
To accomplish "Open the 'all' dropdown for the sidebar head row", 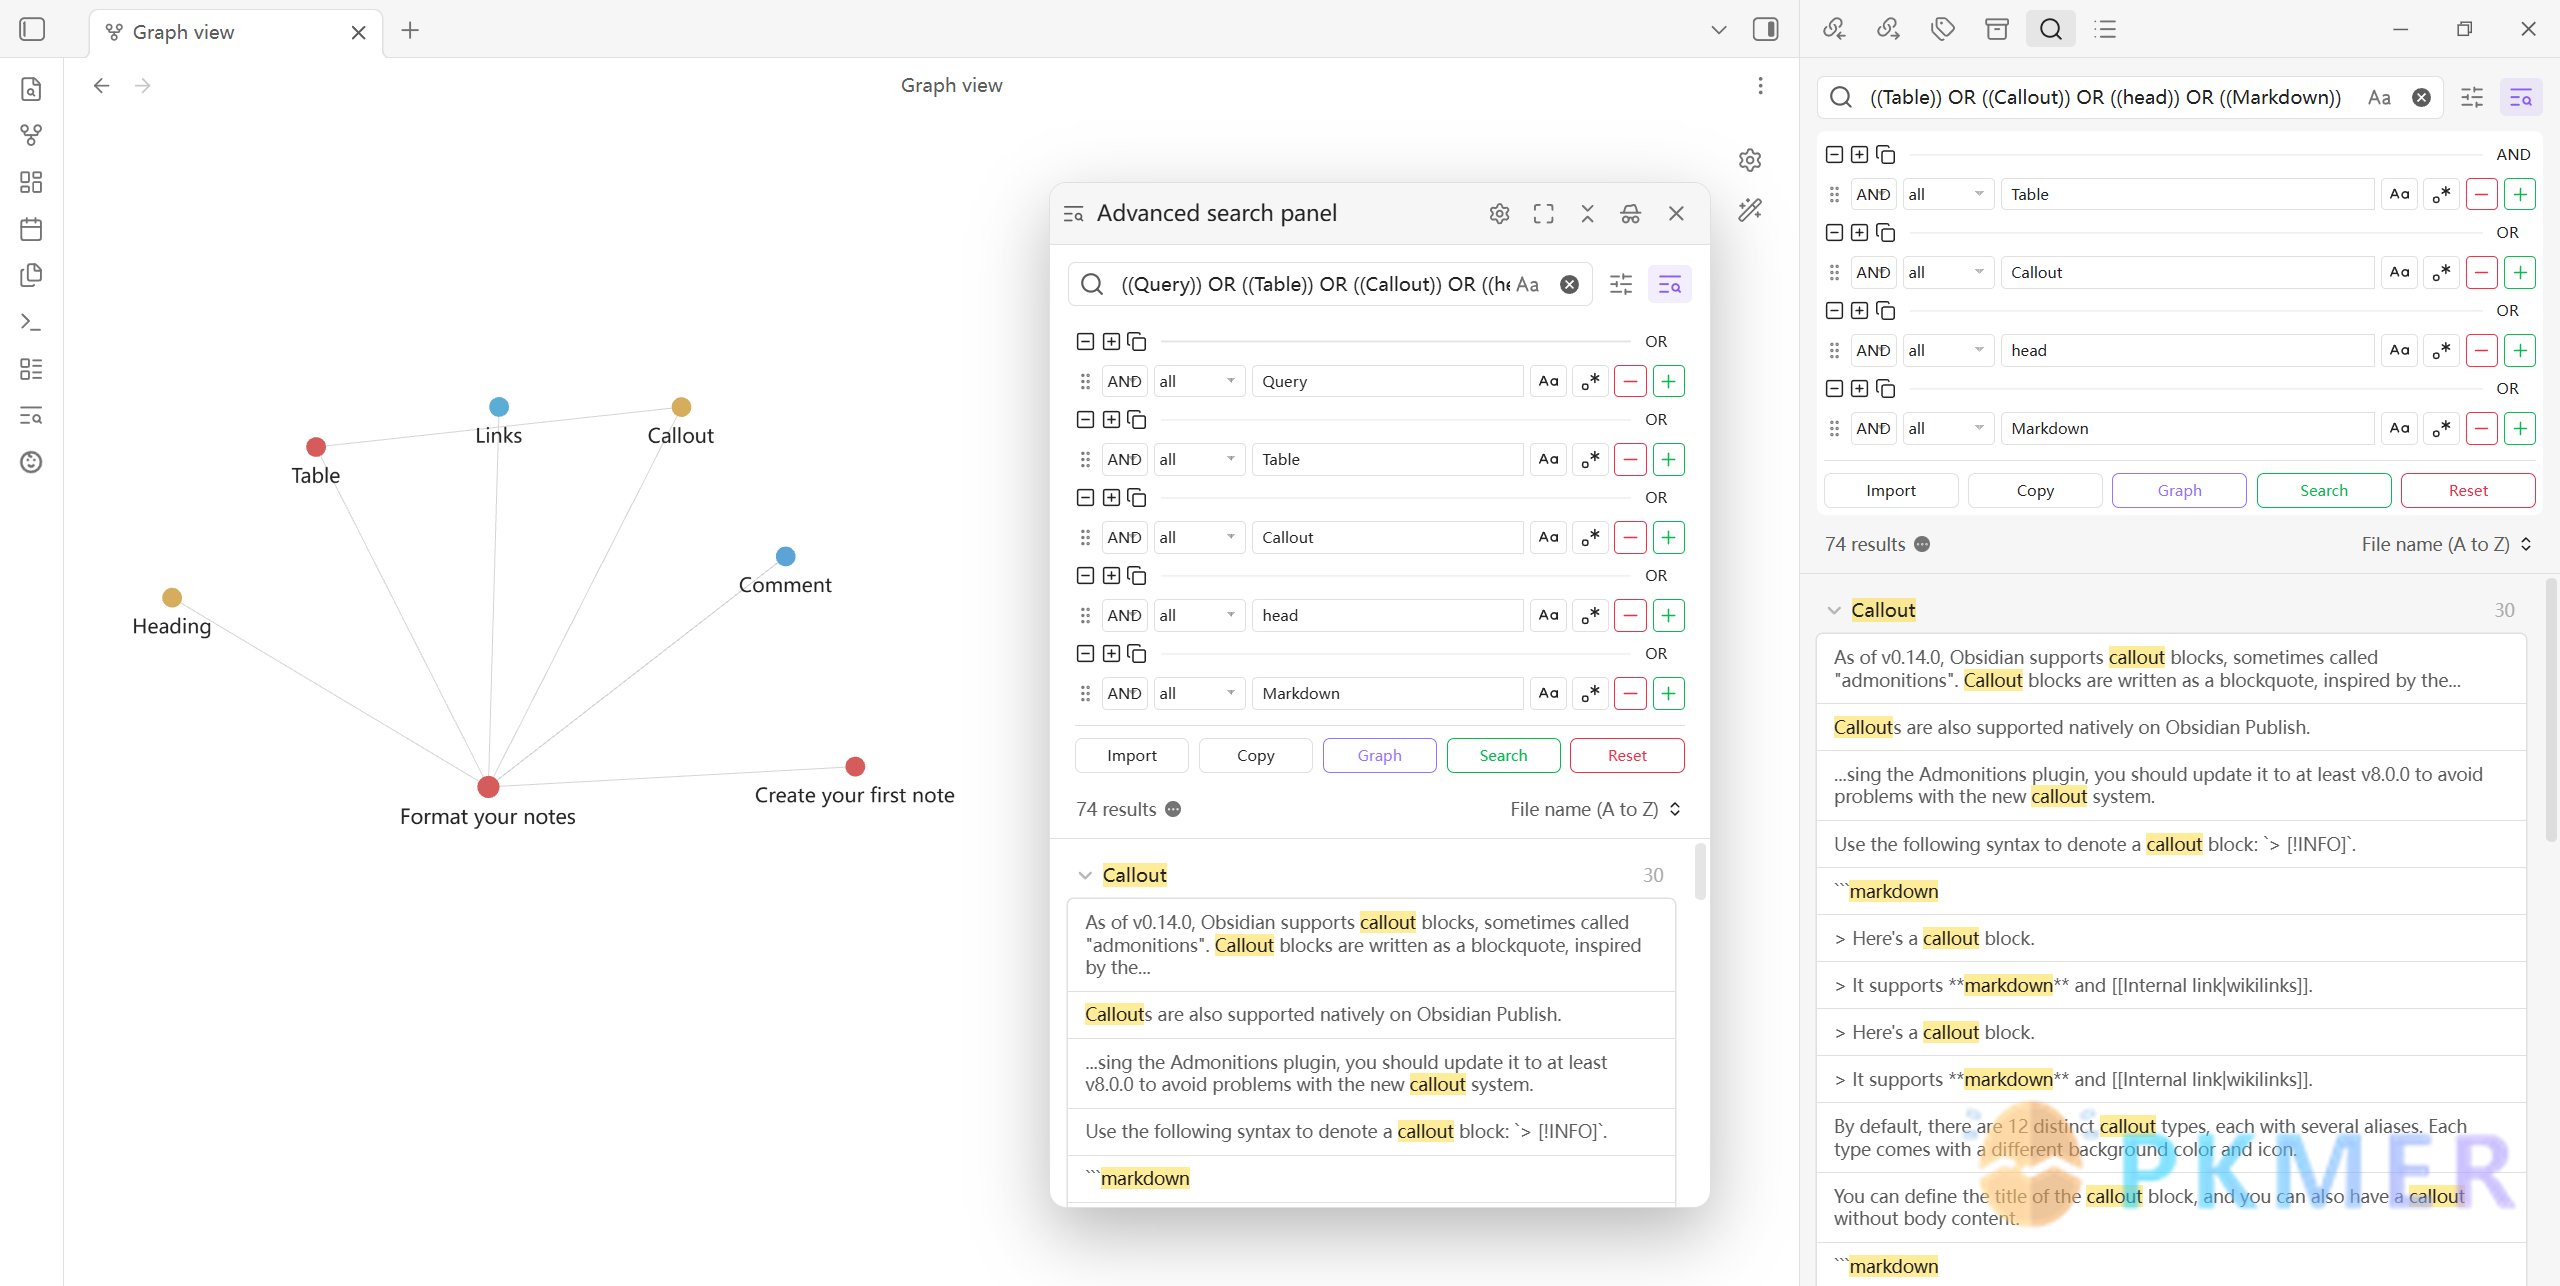I will pos(1948,350).
